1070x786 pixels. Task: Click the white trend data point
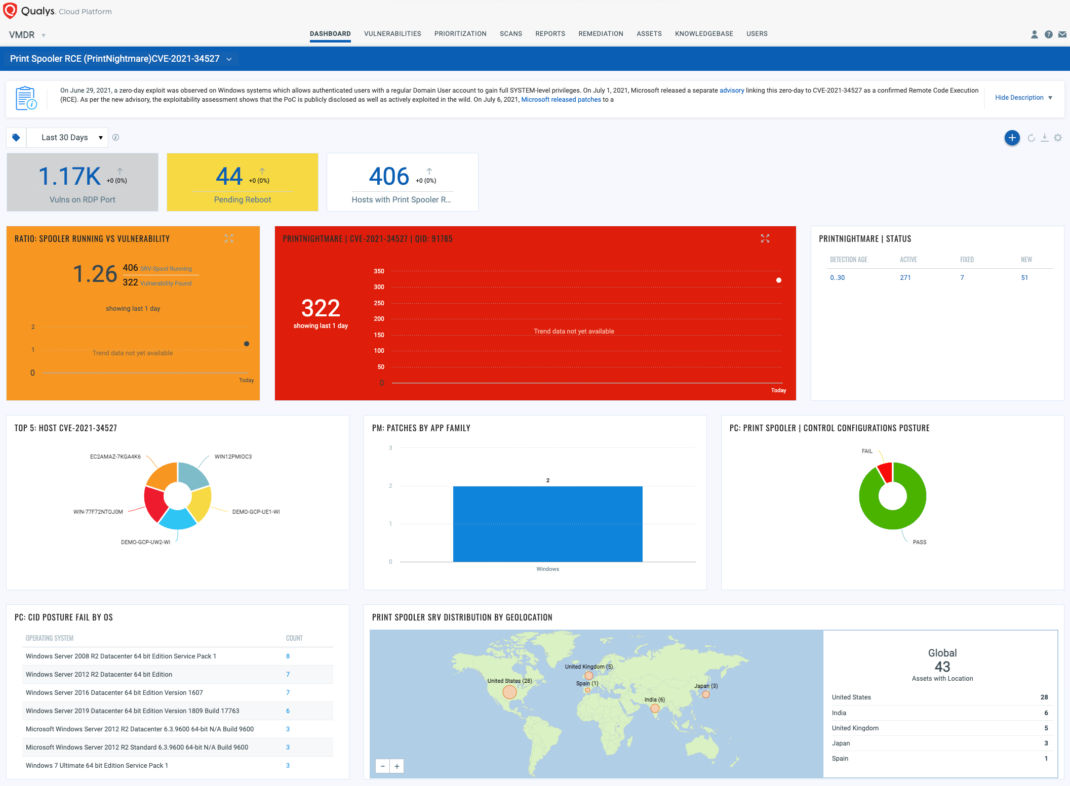click(779, 280)
